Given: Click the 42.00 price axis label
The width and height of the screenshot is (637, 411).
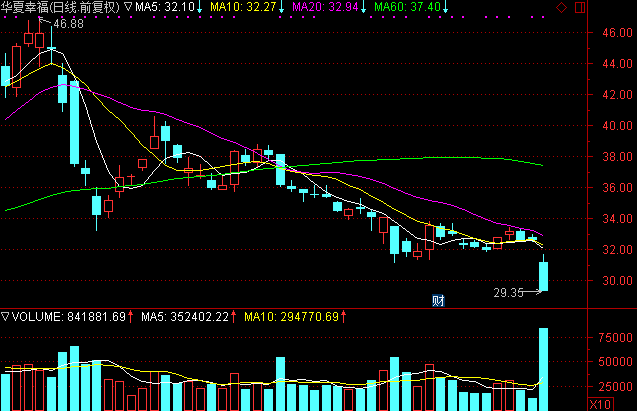Looking at the screenshot, I should (x=618, y=95).
